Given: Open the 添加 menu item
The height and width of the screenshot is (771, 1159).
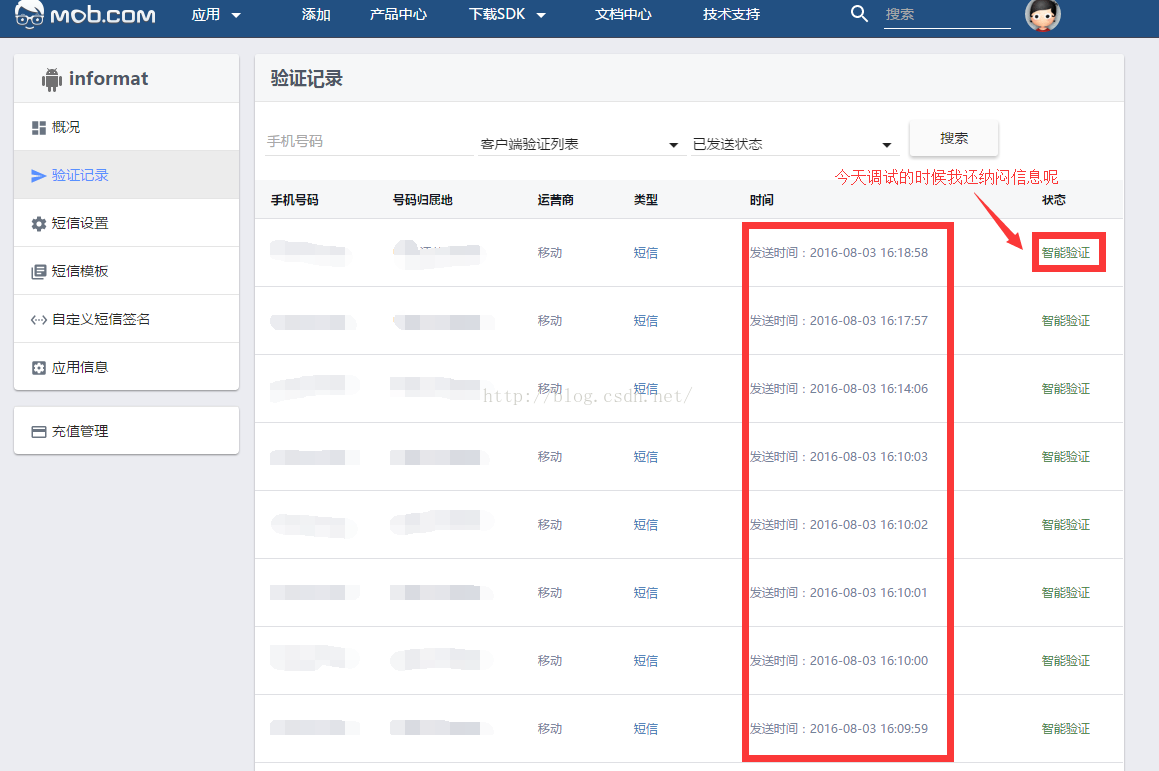Looking at the screenshot, I should tap(316, 15).
